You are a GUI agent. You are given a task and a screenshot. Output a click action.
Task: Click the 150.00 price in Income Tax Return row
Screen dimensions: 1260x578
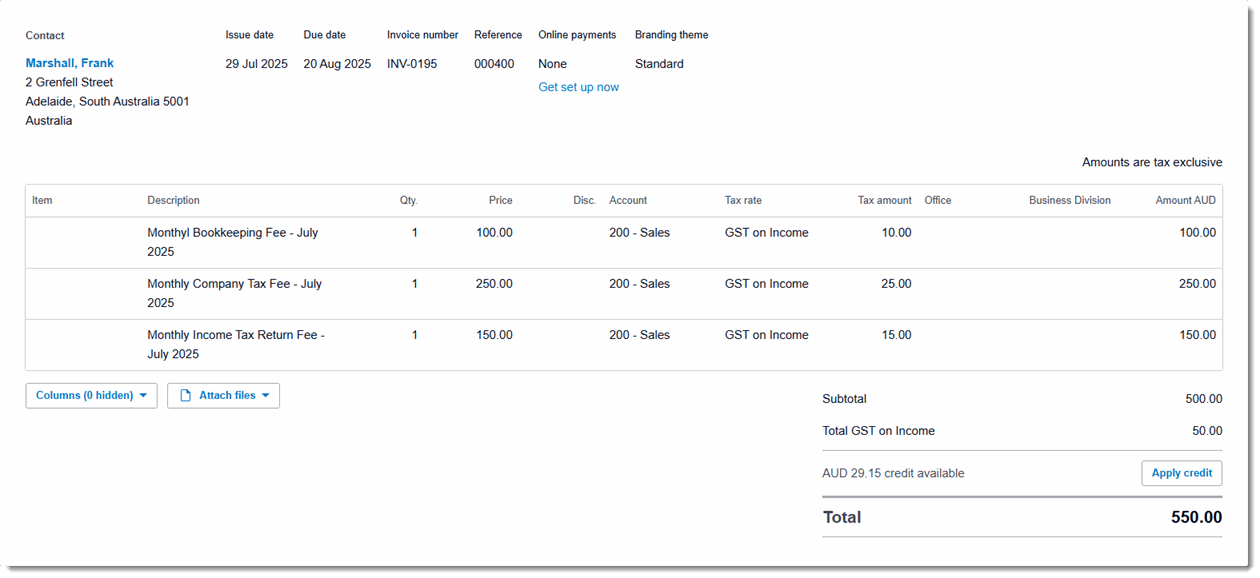click(494, 335)
